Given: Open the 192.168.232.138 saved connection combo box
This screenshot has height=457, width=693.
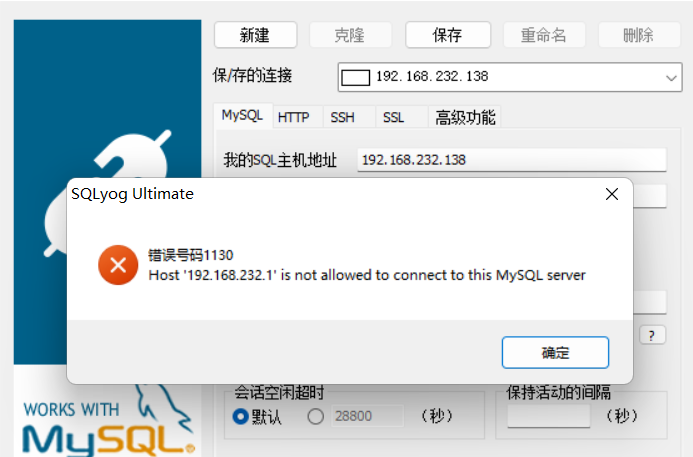Looking at the screenshot, I should click(510, 77).
